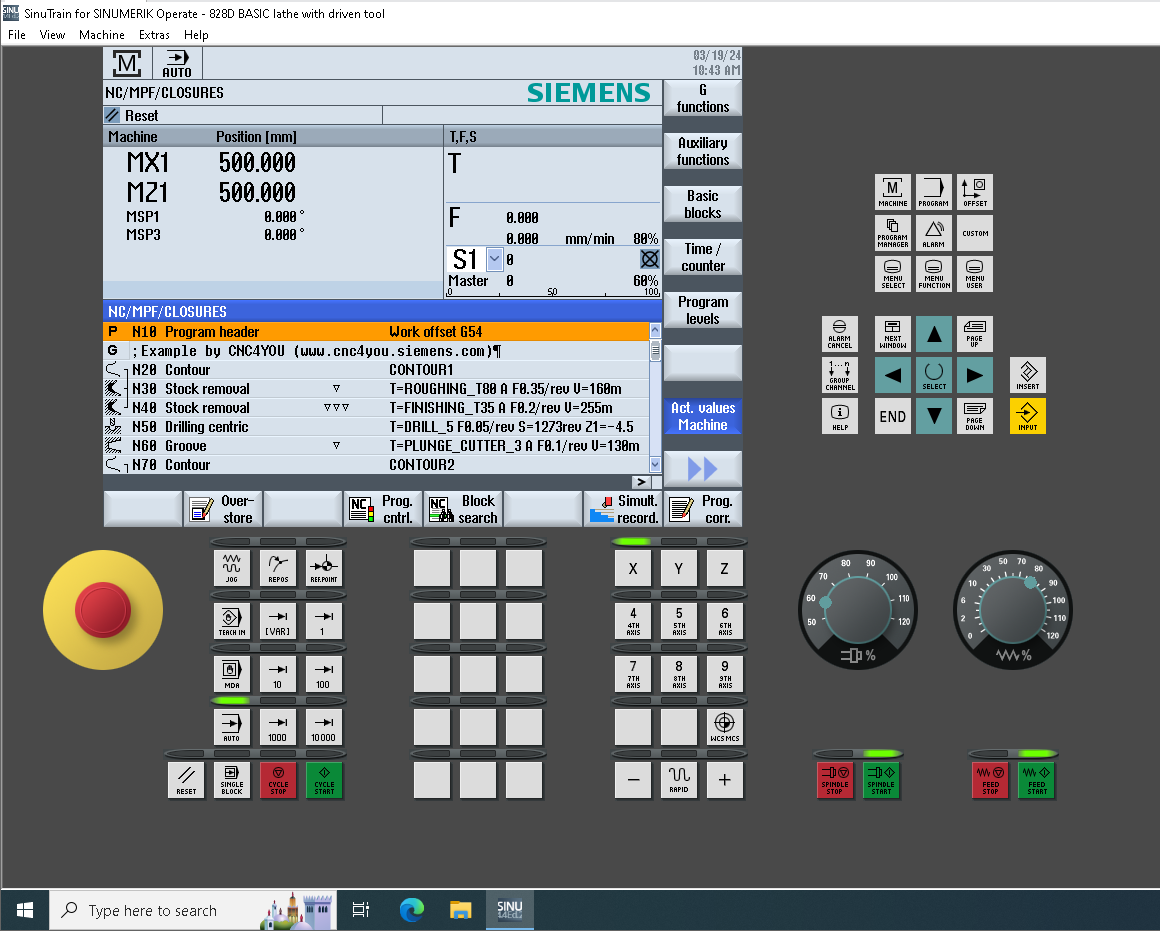Screen dimensions: 1160x931
Task: Click the HELP key
Action: coord(840,416)
